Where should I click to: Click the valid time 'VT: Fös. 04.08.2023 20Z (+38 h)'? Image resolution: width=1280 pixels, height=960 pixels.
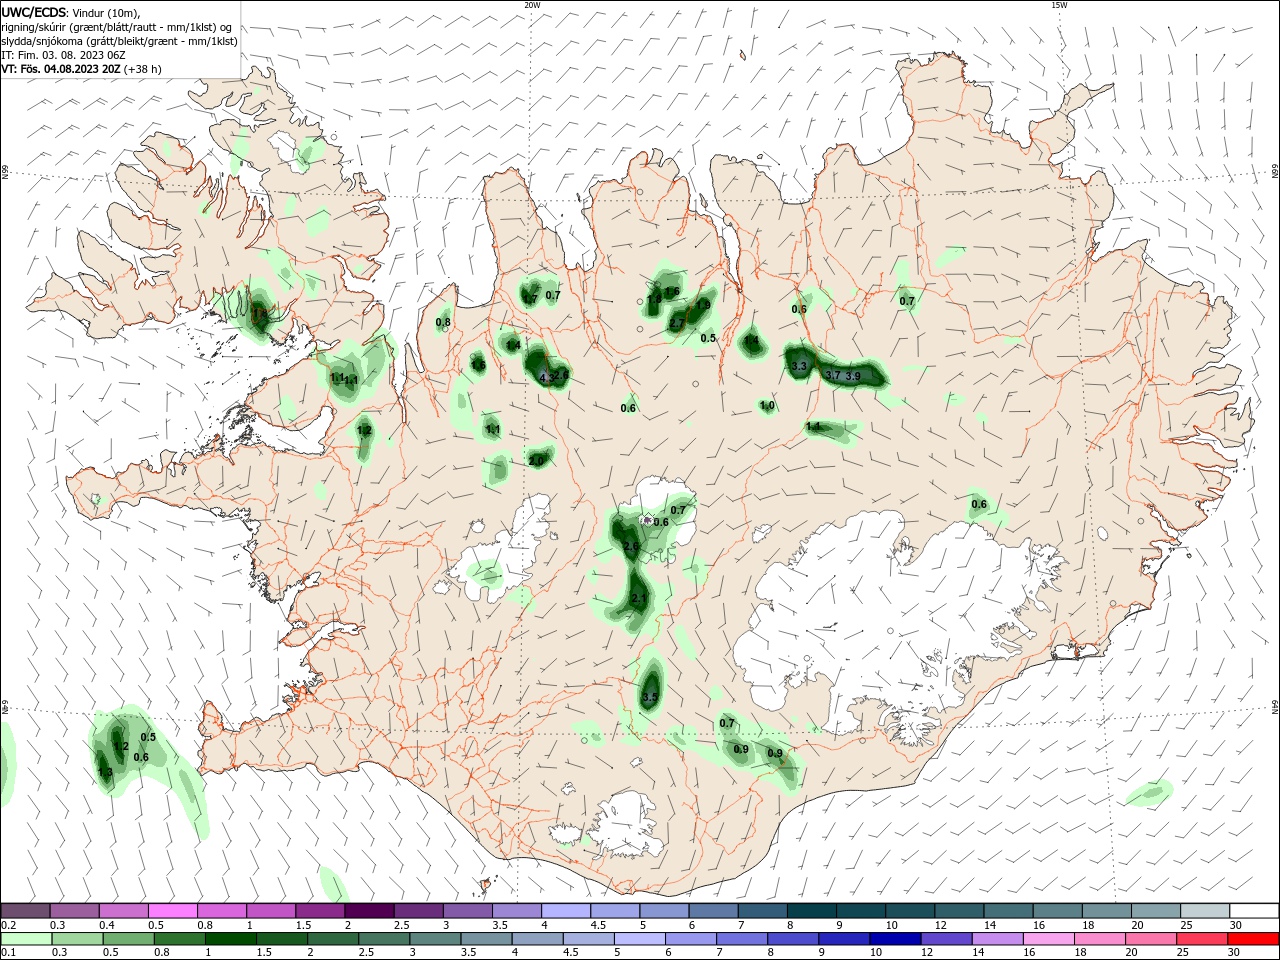coord(81,69)
